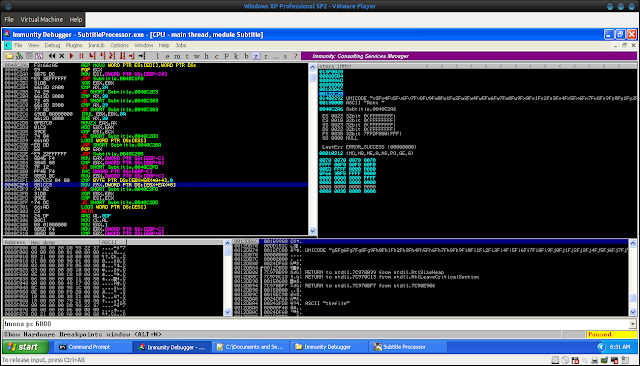This screenshot has width=640, height=366.
Task: Open the Window menu
Action: 144,45
